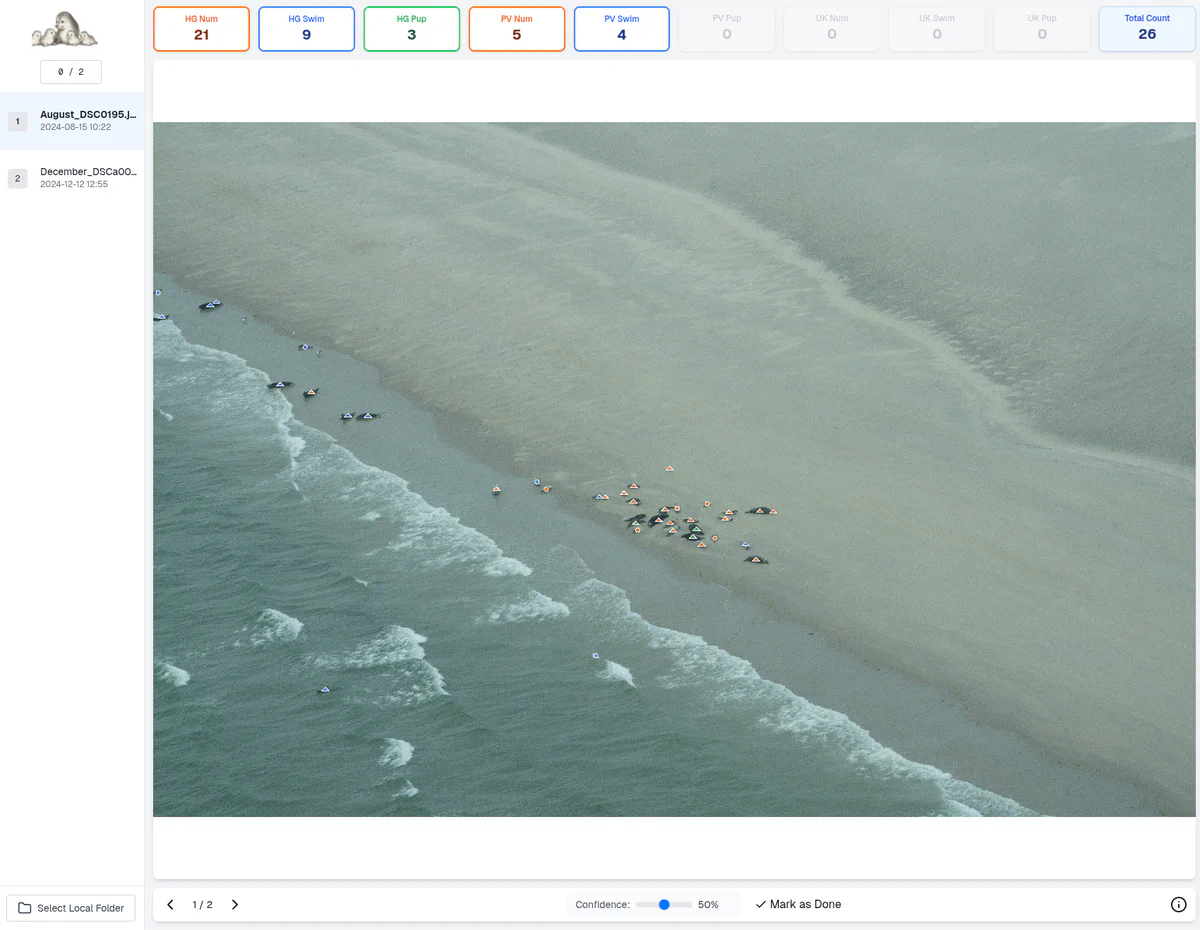The height and width of the screenshot is (930, 1200).
Task: Click folder icon in Select Local Folder
Action: (x=25, y=908)
